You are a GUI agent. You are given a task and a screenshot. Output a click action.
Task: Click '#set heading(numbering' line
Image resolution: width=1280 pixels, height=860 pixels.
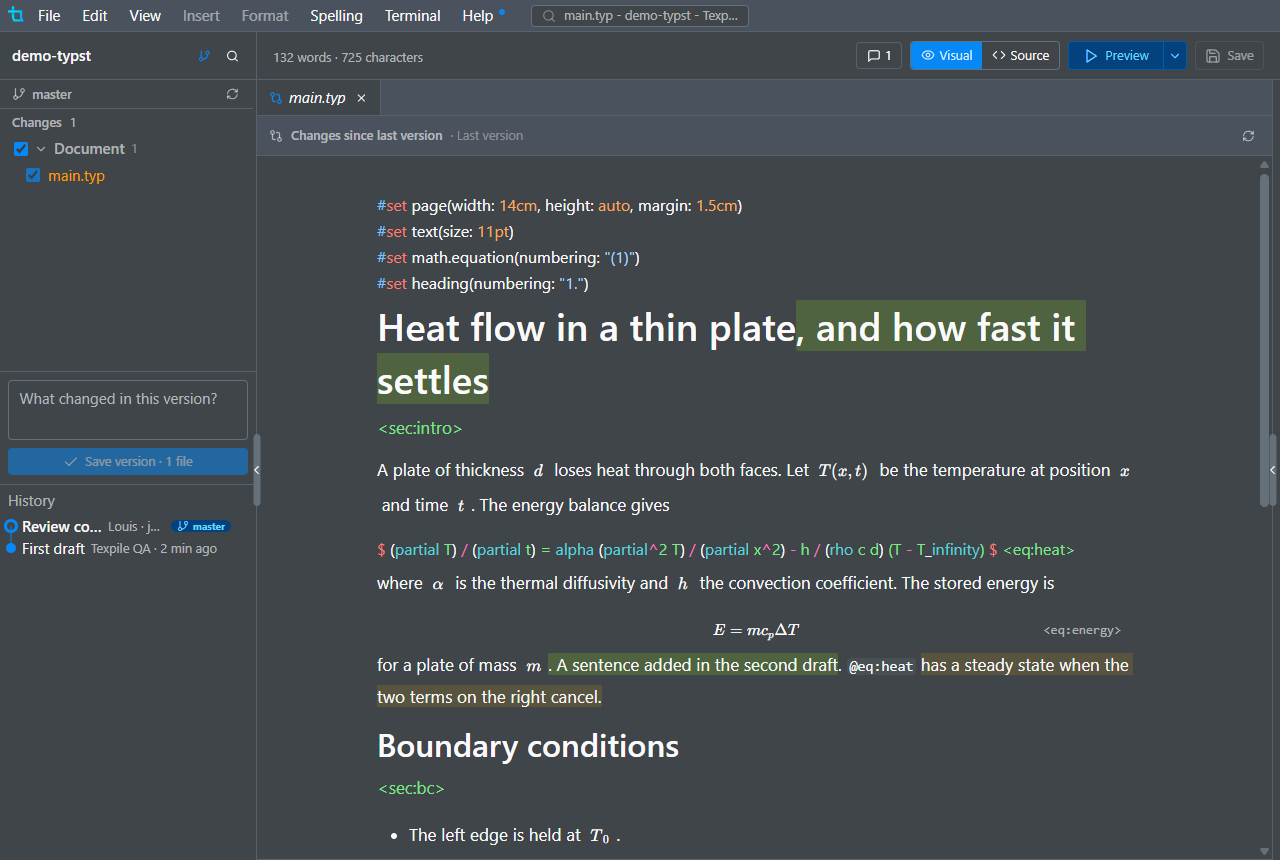tap(483, 284)
